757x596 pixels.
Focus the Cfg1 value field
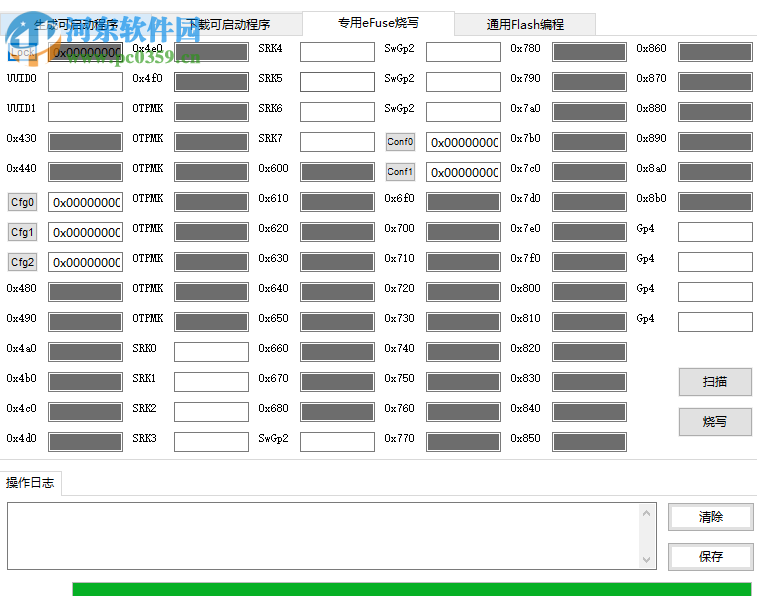[85, 232]
